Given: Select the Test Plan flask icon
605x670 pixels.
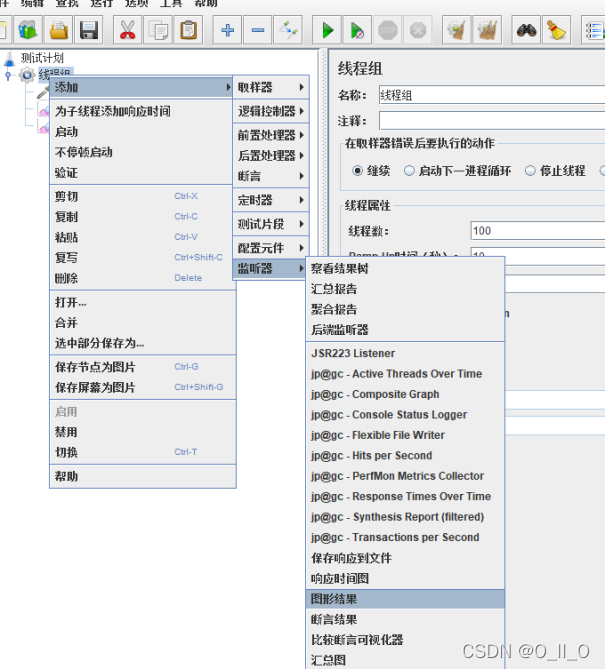Looking at the screenshot, I should 9,59.
